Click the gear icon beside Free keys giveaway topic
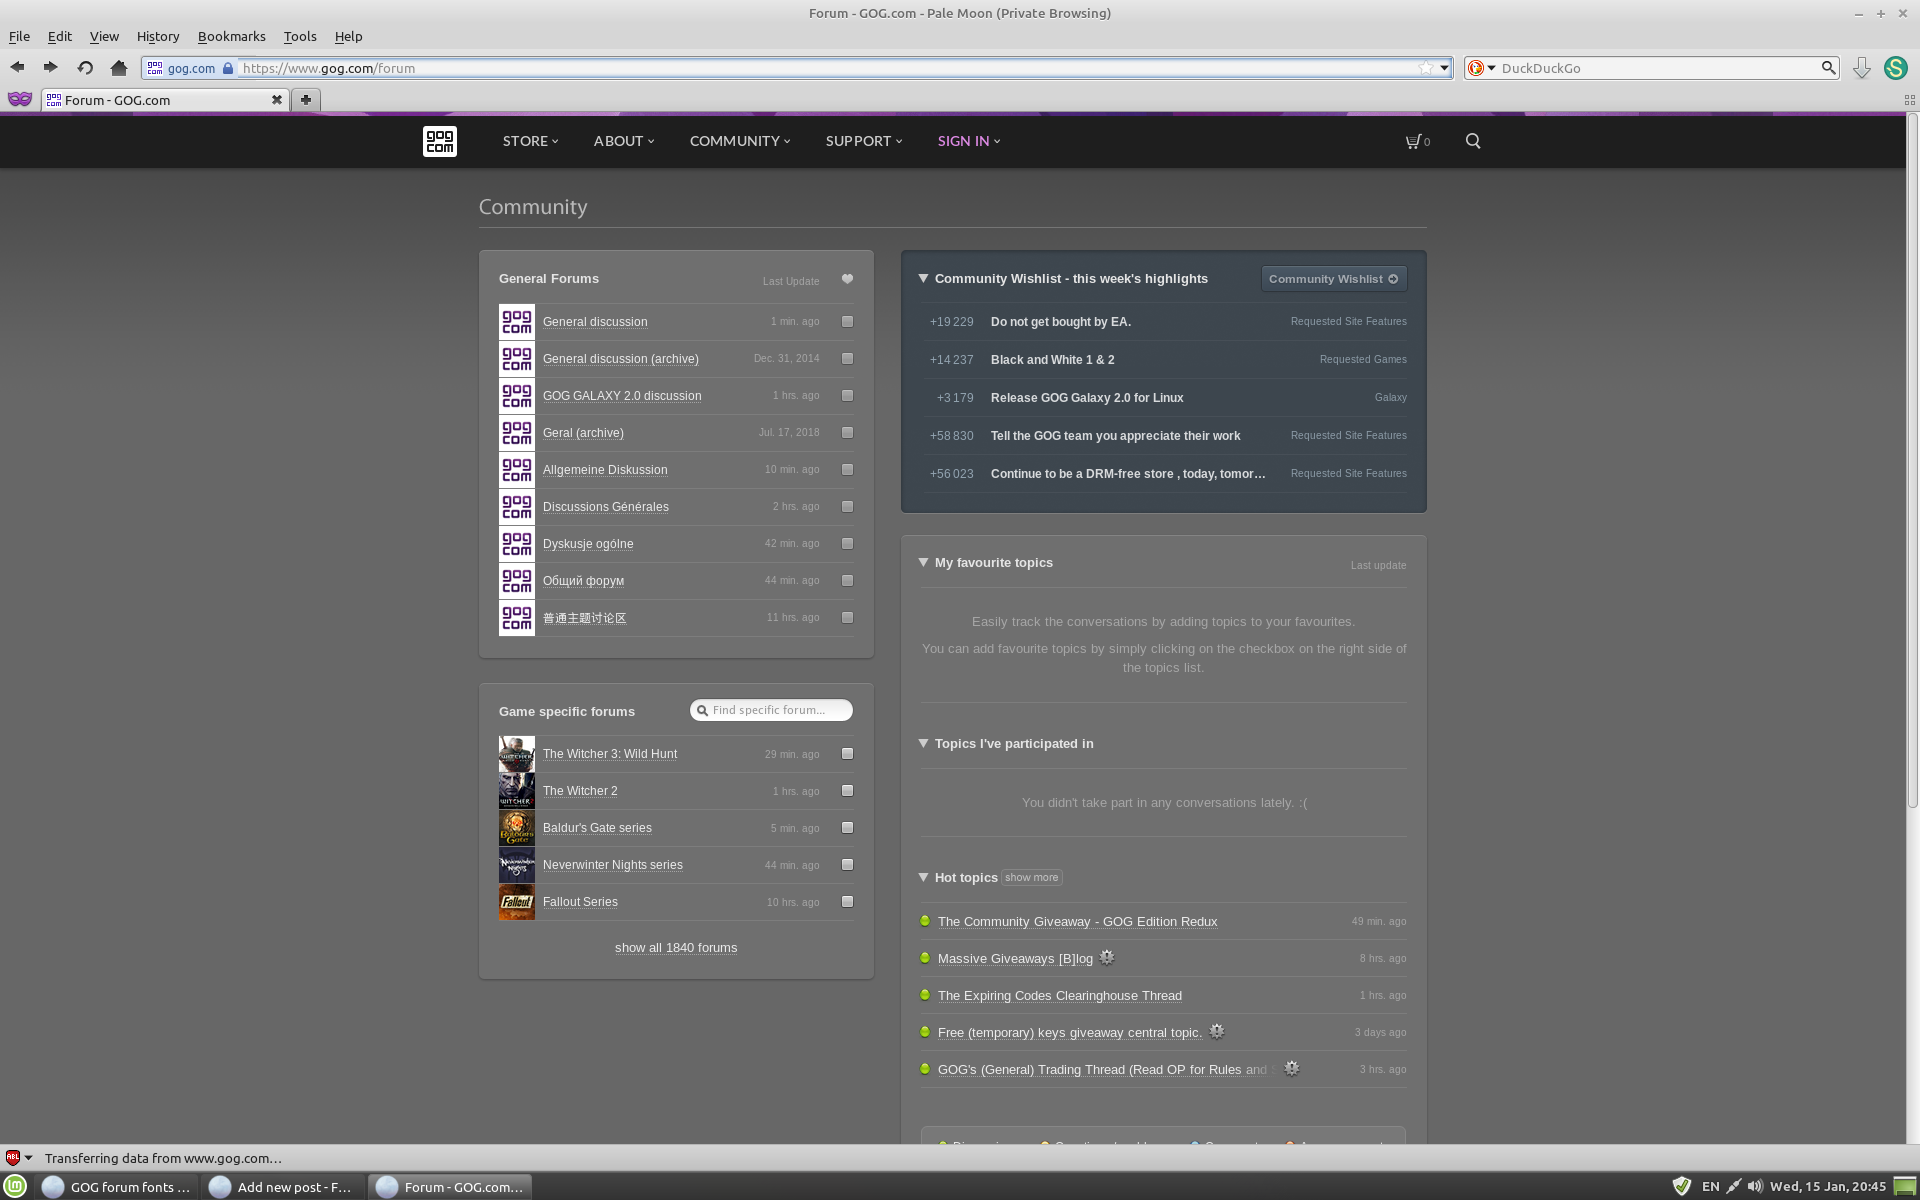The height and width of the screenshot is (1200, 1920). pyautogui.click(x=1217, y=1031)
